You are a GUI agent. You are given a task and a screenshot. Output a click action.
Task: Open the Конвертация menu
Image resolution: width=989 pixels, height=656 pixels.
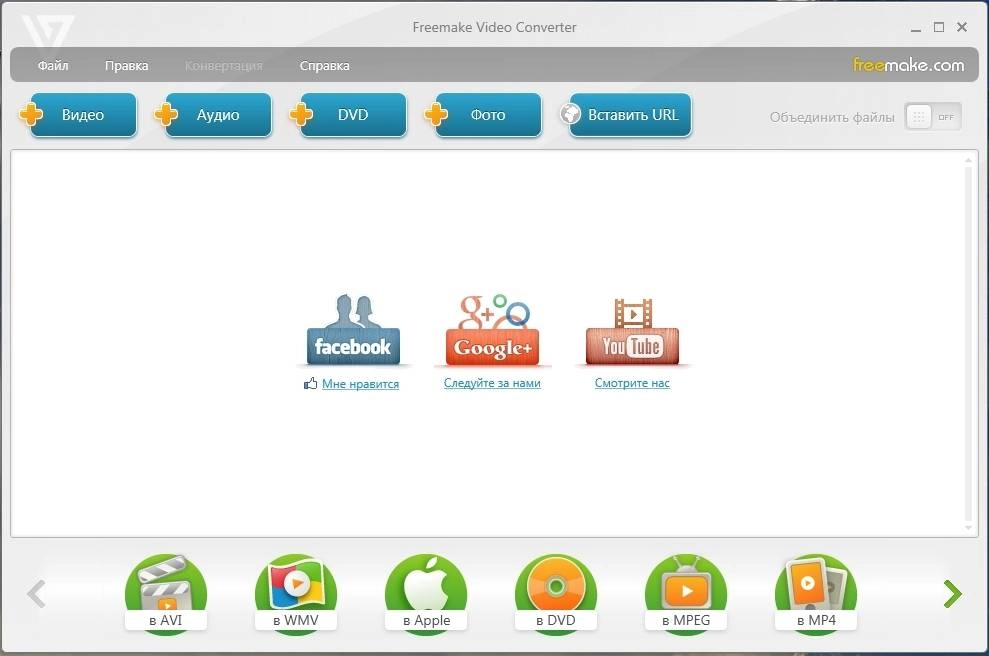[x=224, y=66]
